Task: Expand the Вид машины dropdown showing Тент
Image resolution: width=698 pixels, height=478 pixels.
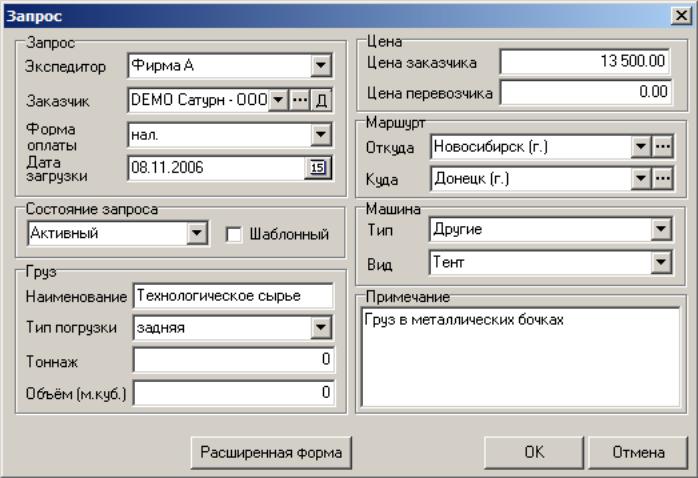Action: point(661,262)
